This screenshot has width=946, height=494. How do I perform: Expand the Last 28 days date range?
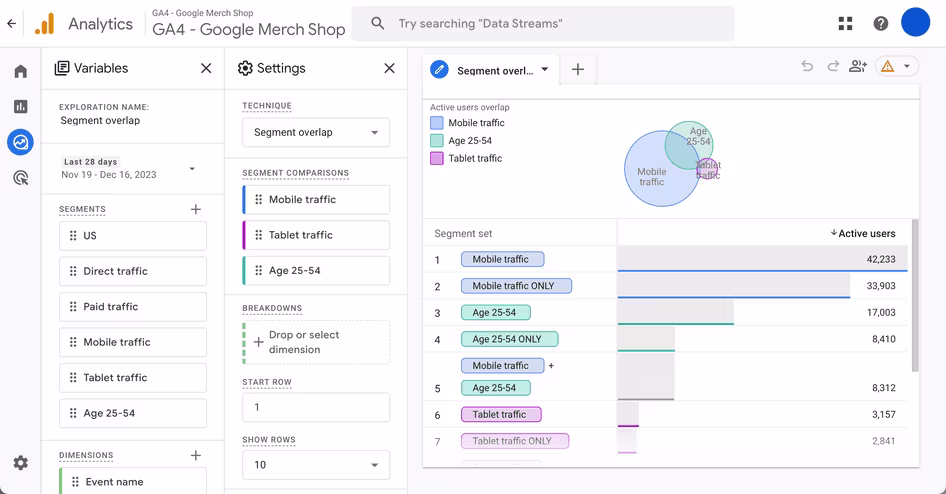[129, 168]
